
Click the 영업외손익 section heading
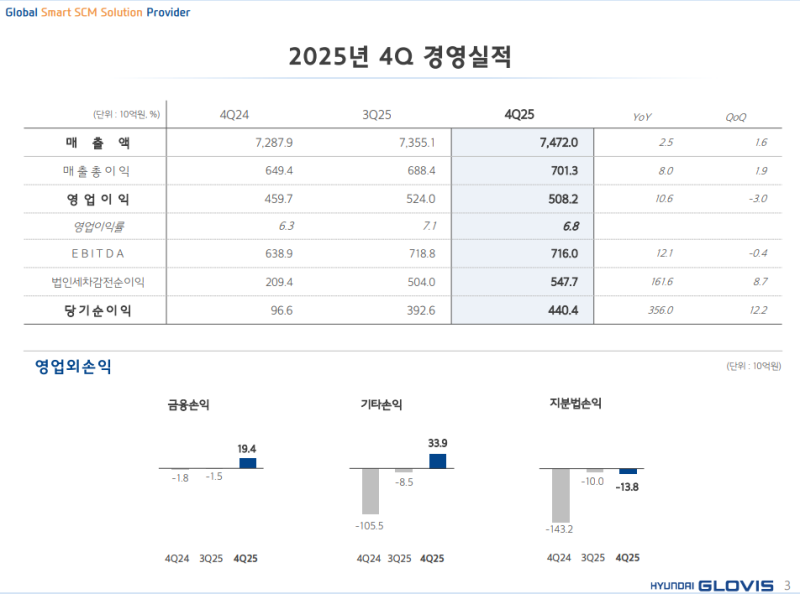click(x=73, y=367)
